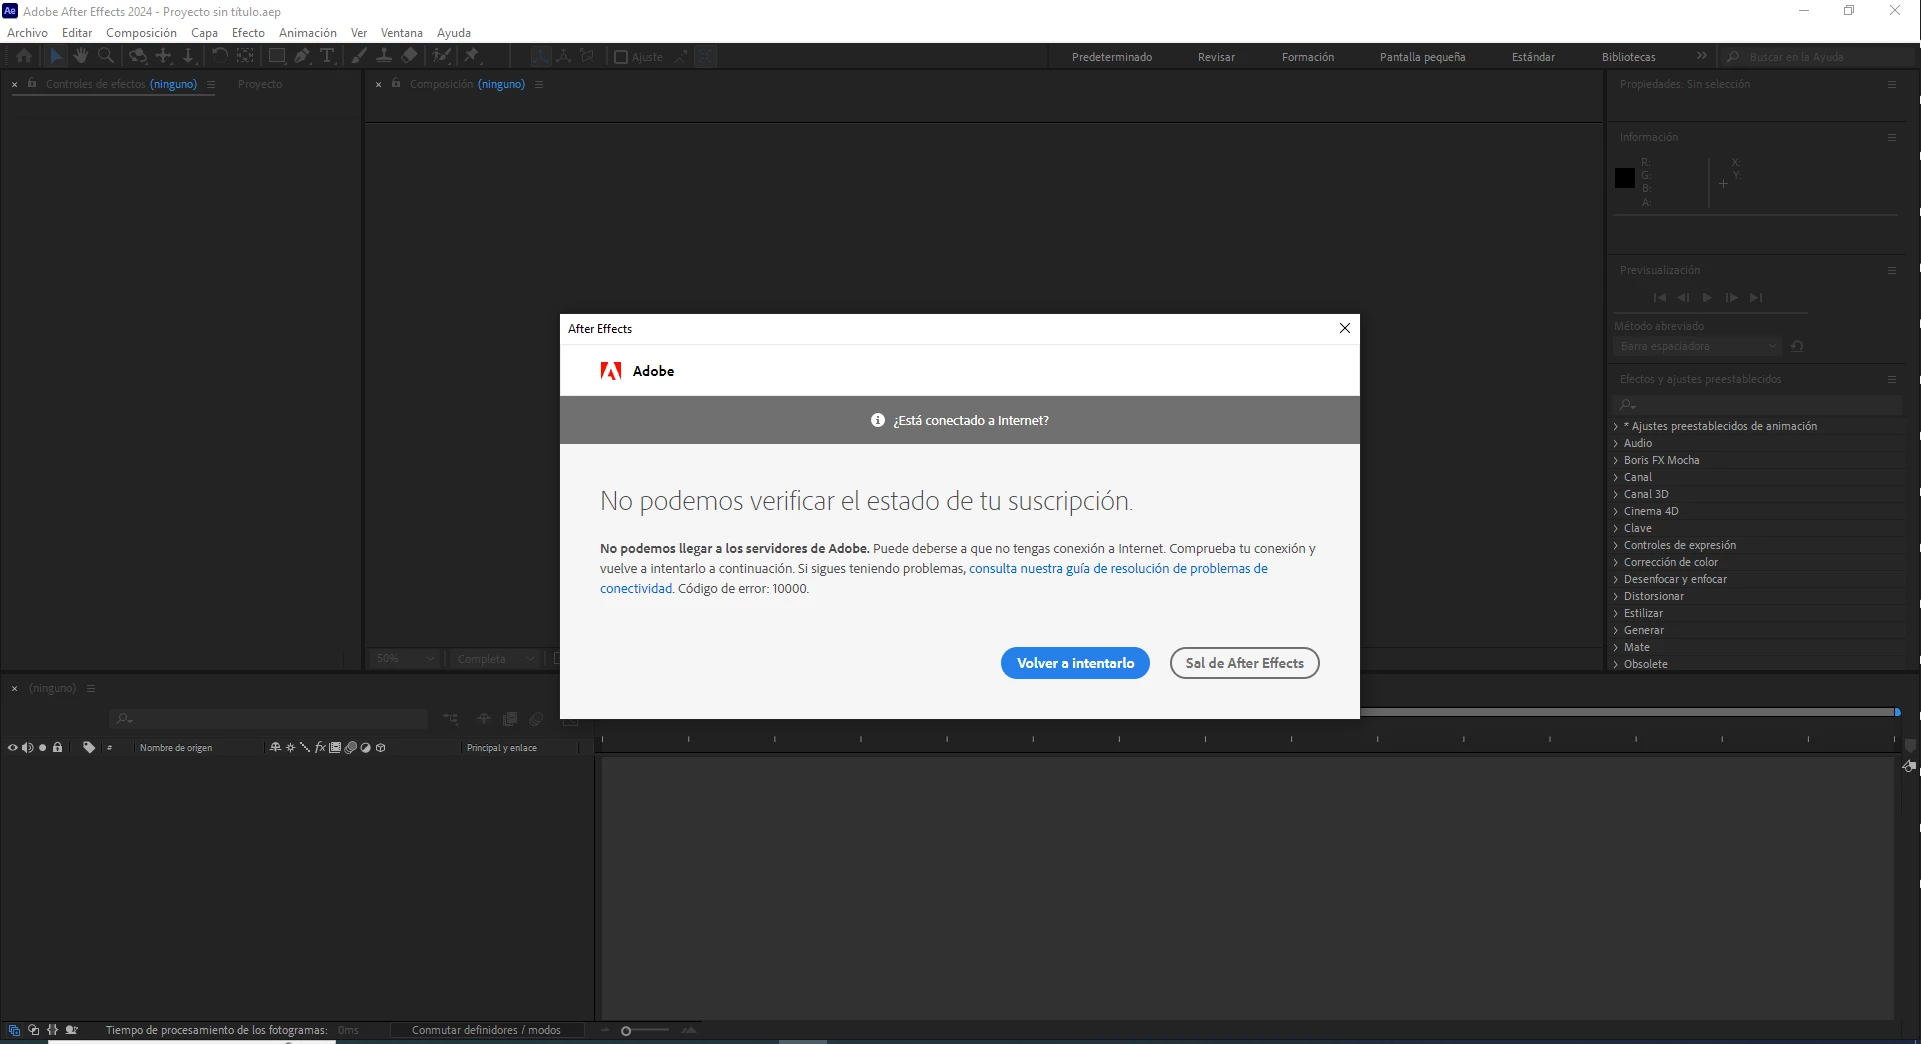Screen dimensions: 1921x1044
Task: Toggle the timeline Lock column icon
Action: pos(58,747)
